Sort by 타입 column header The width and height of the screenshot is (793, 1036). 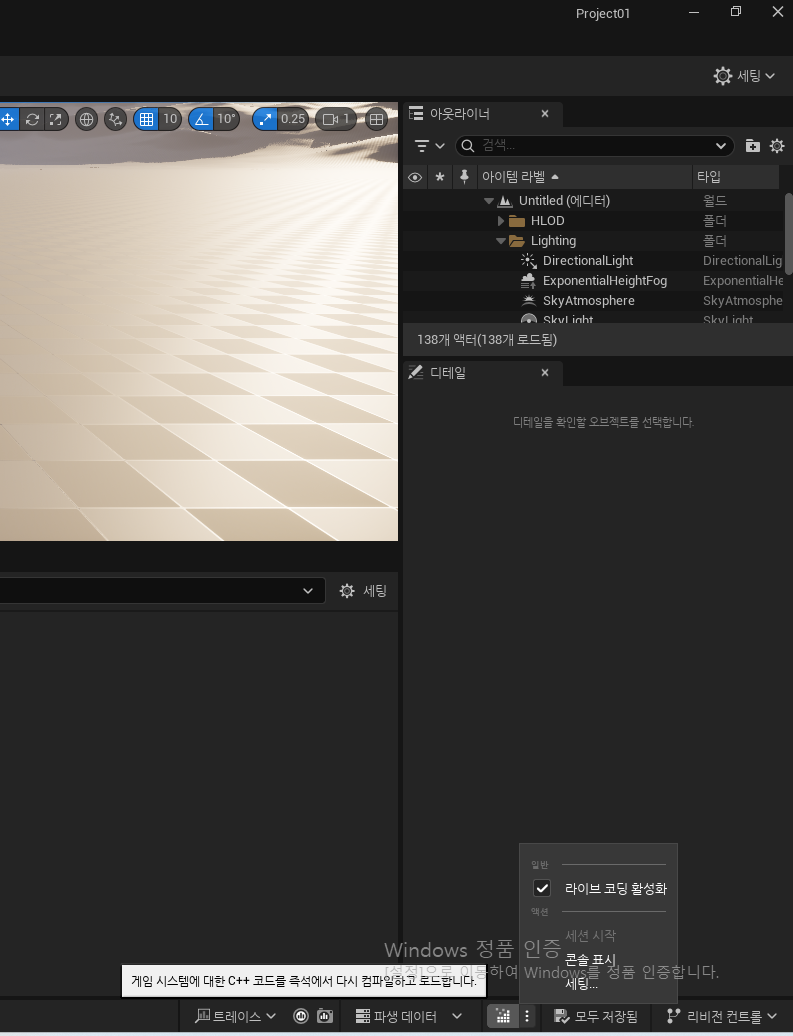point(736,177)
